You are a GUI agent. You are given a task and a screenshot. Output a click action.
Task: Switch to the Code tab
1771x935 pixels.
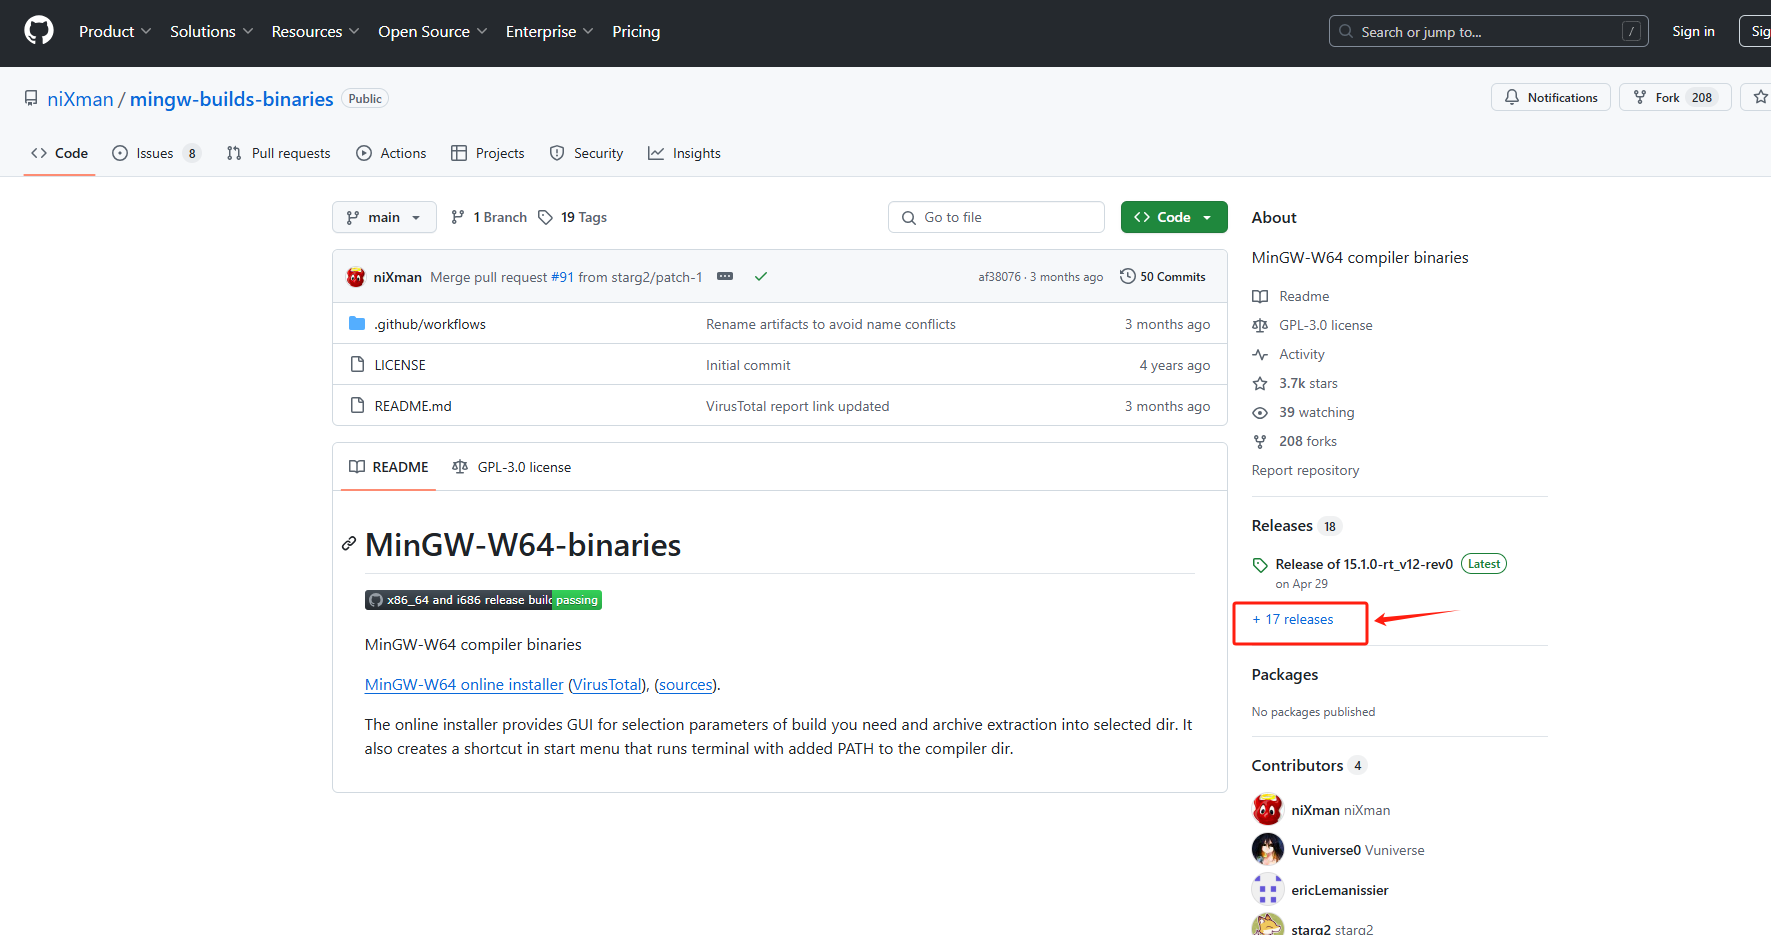click(x=59, y=153)
